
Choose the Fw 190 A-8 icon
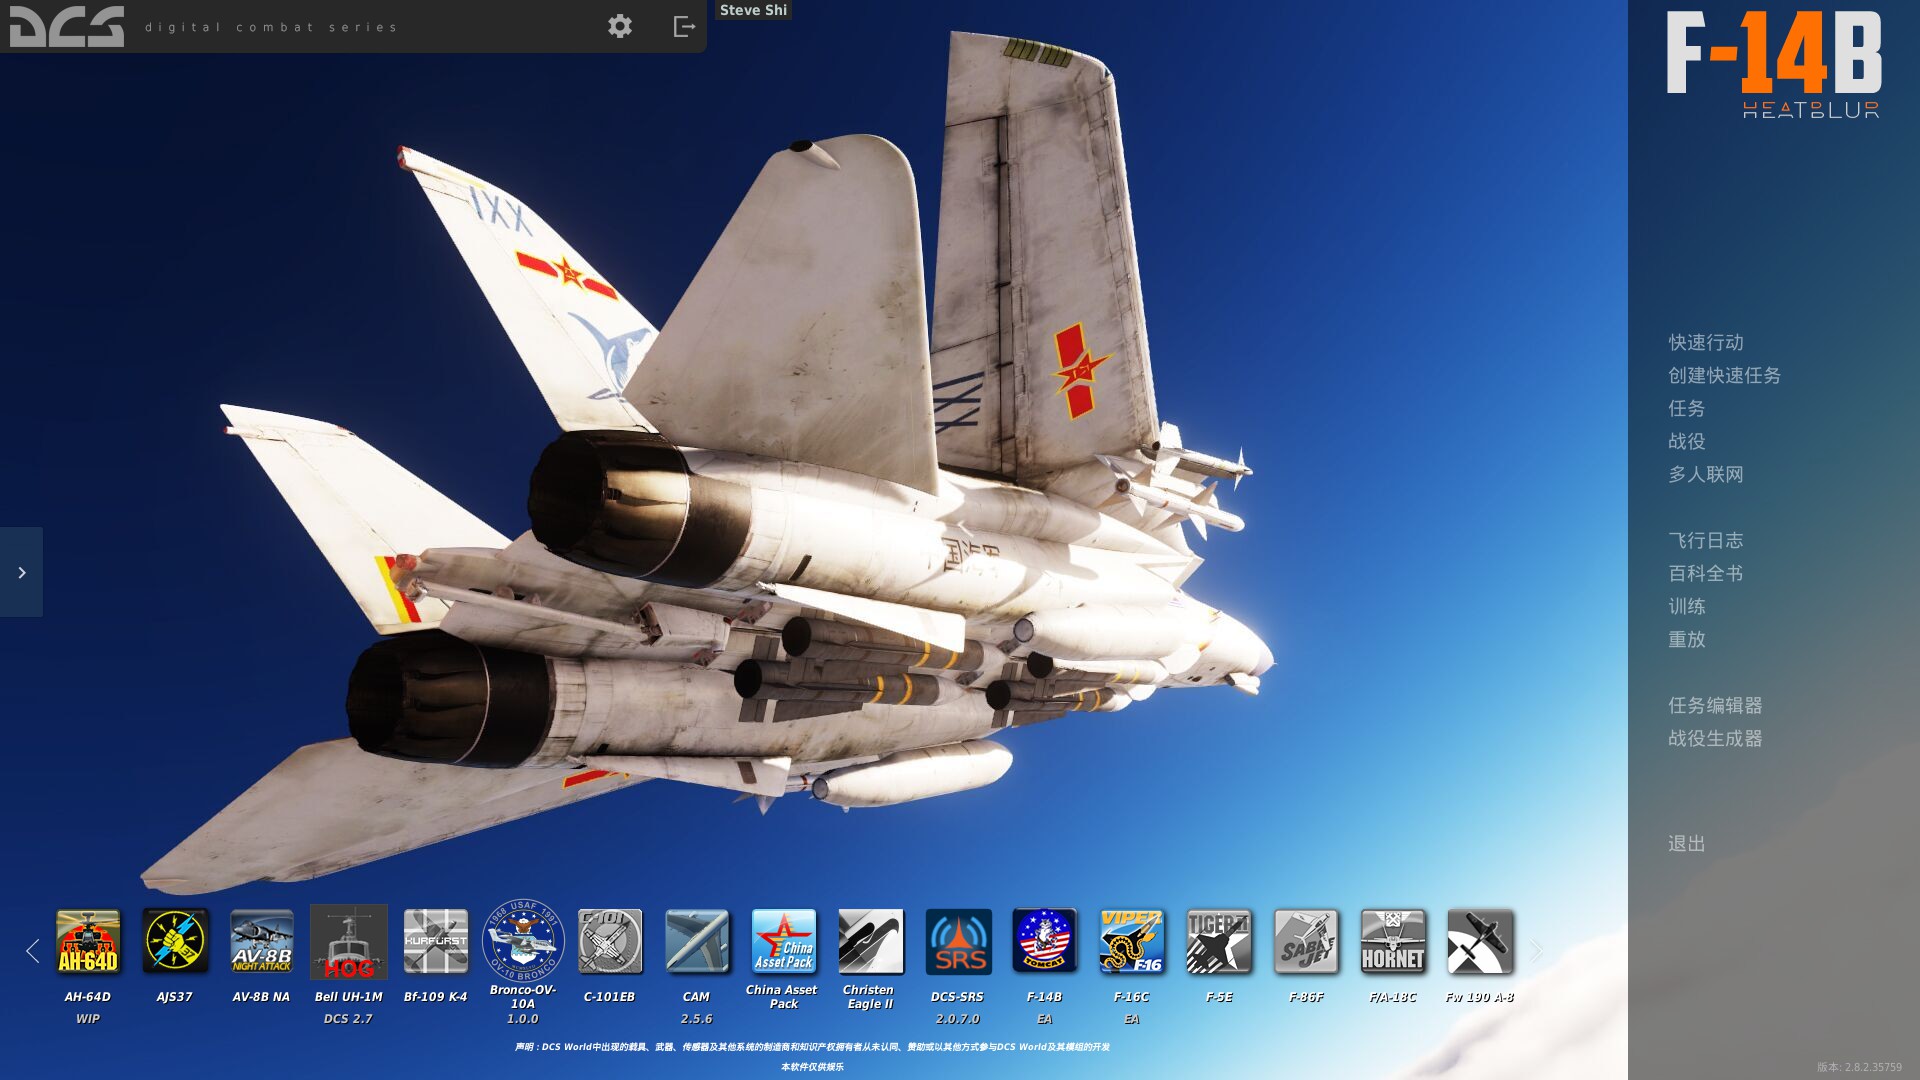pos(1480,941)
